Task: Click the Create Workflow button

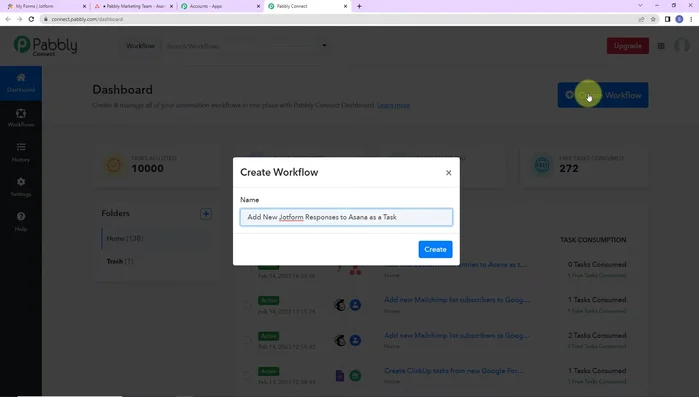Action: 603,95
